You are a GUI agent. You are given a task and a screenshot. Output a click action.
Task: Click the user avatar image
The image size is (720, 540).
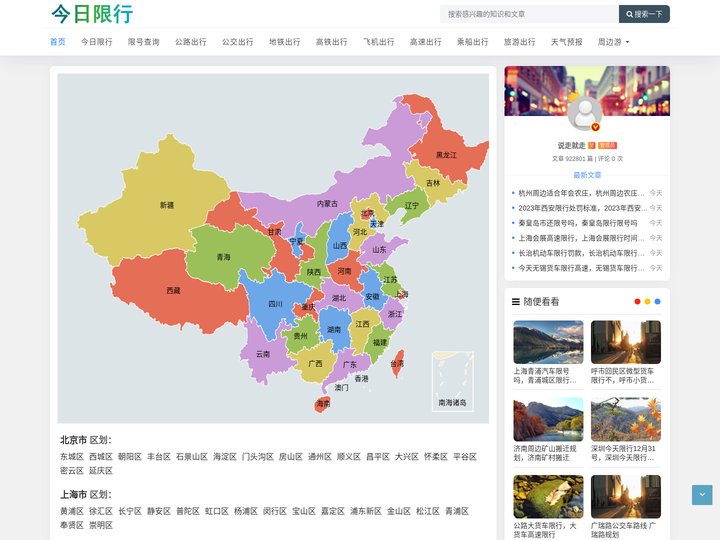click(x=585, y=113)
